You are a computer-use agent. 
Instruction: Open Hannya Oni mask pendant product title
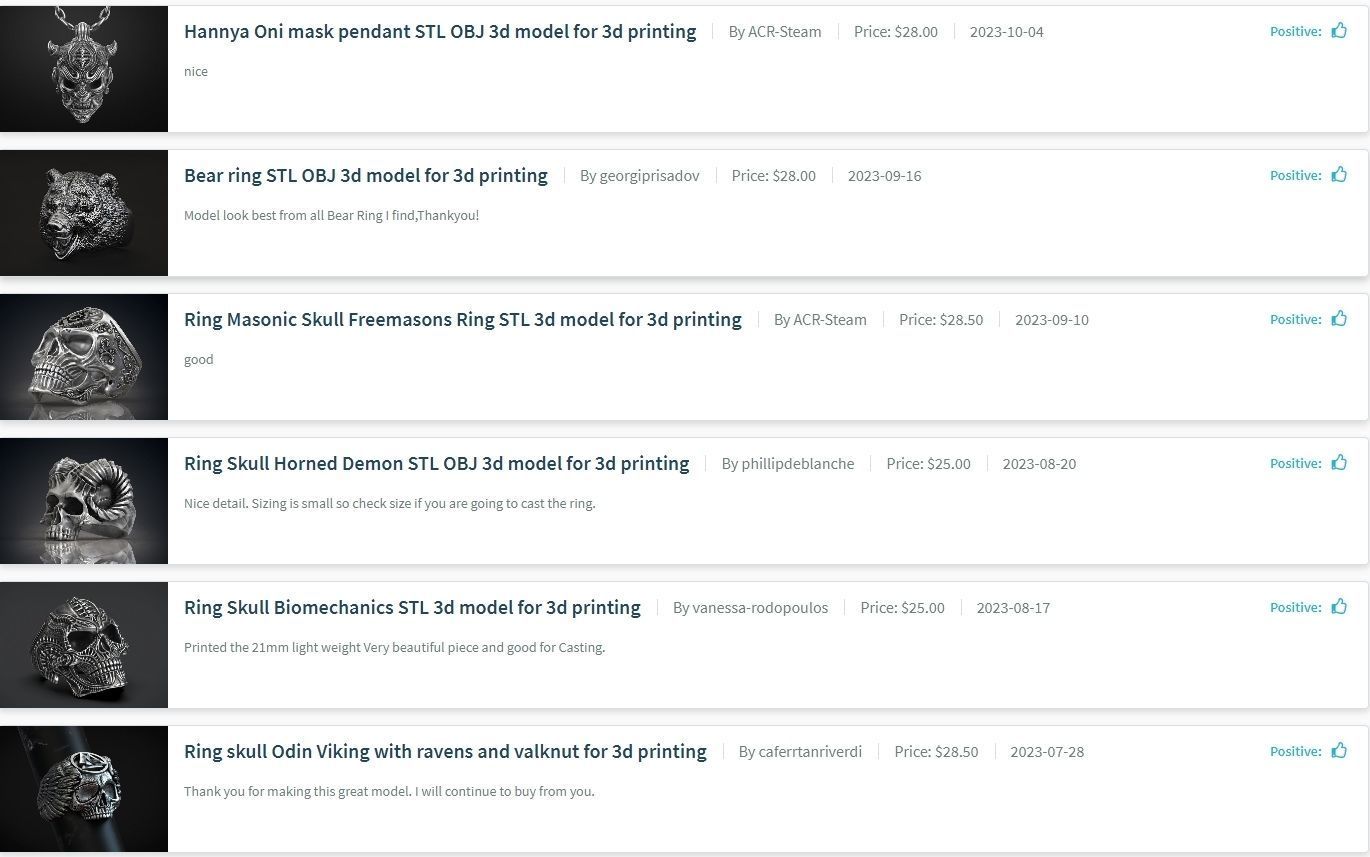pos(440,31)
